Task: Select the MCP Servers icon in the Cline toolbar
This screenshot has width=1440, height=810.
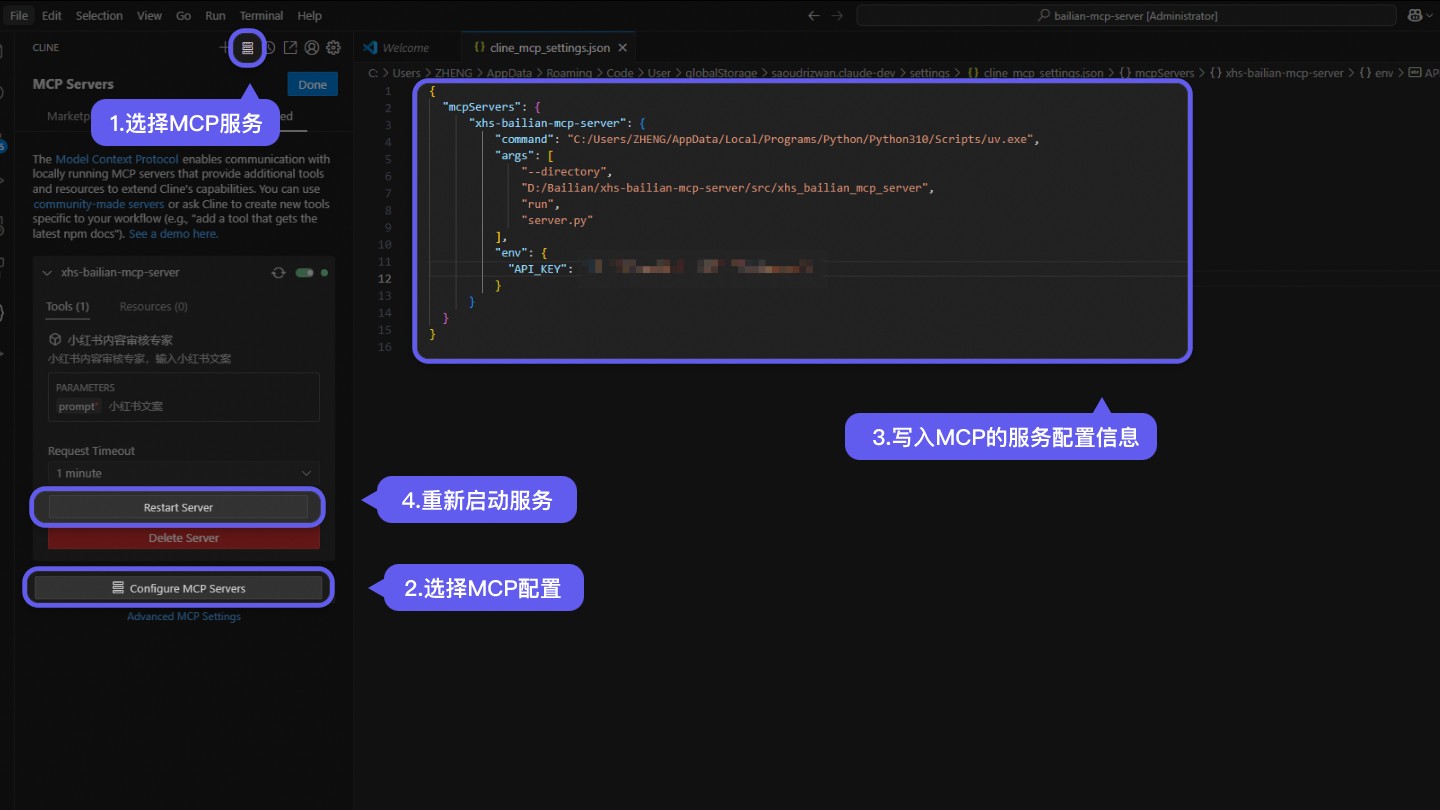Action: click(245, 47)
